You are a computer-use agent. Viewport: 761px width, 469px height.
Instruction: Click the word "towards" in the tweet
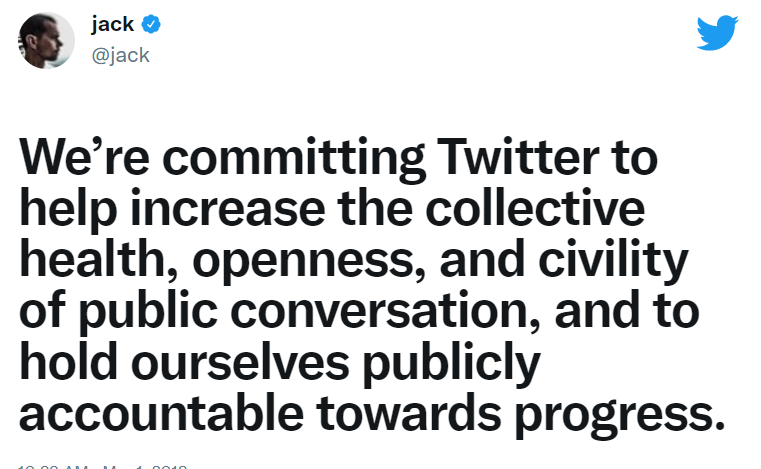[409, 412]
